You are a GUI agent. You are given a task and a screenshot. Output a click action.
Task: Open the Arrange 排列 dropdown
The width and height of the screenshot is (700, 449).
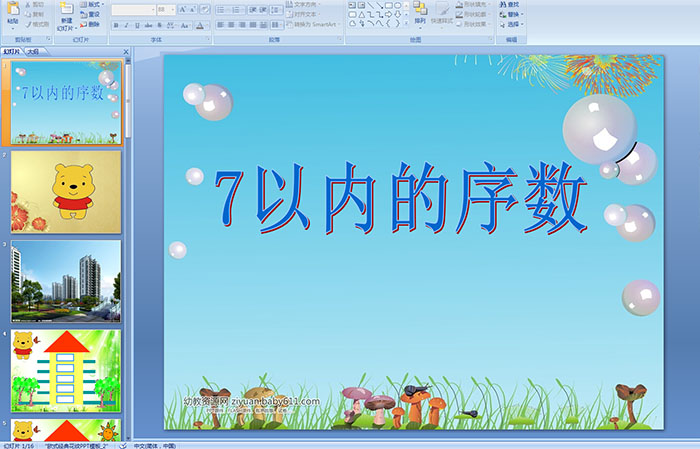tap(420, 14)
